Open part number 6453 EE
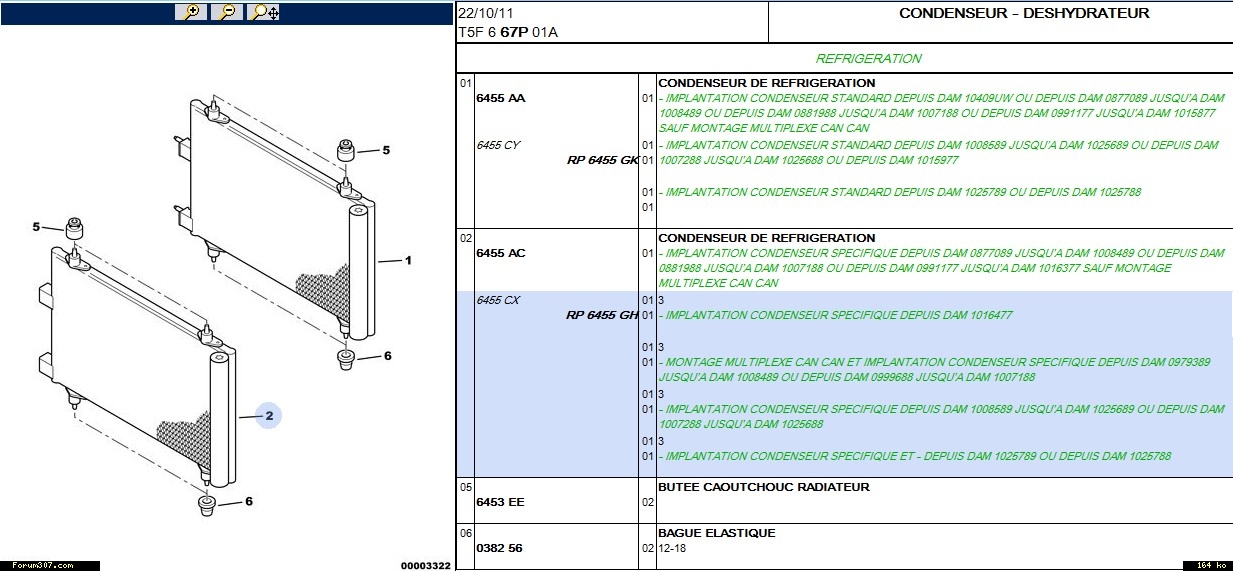 [x=500, y=502]
